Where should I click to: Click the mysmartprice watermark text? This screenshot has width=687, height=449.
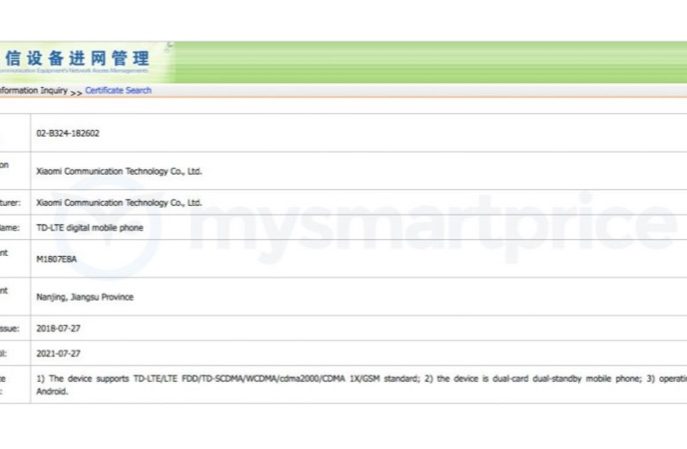coord(430,222)
